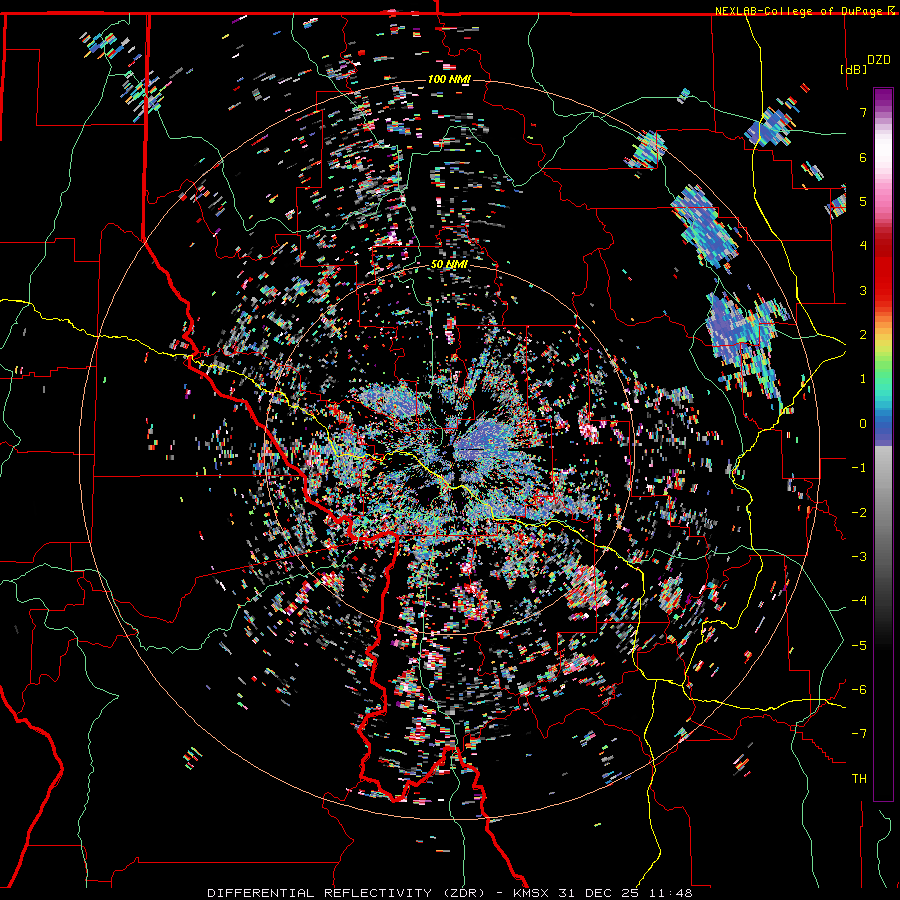Click the 100 NMI range ring label

tap(449, 79)
